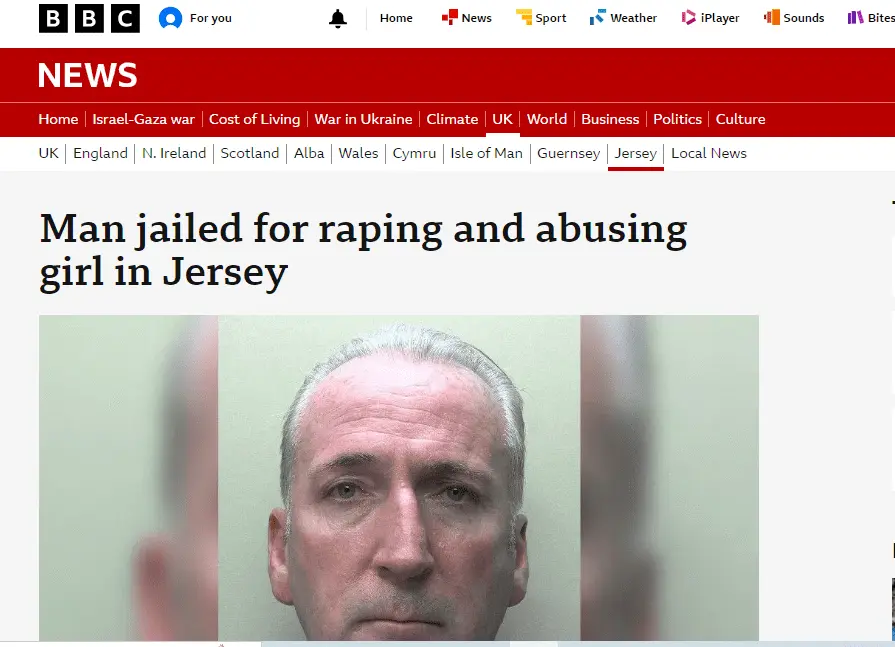Viewport: 895px width, 647px height.
Task: Click the purple Bitesize icon
Action: pyautogui.click(x=856, y=17)
